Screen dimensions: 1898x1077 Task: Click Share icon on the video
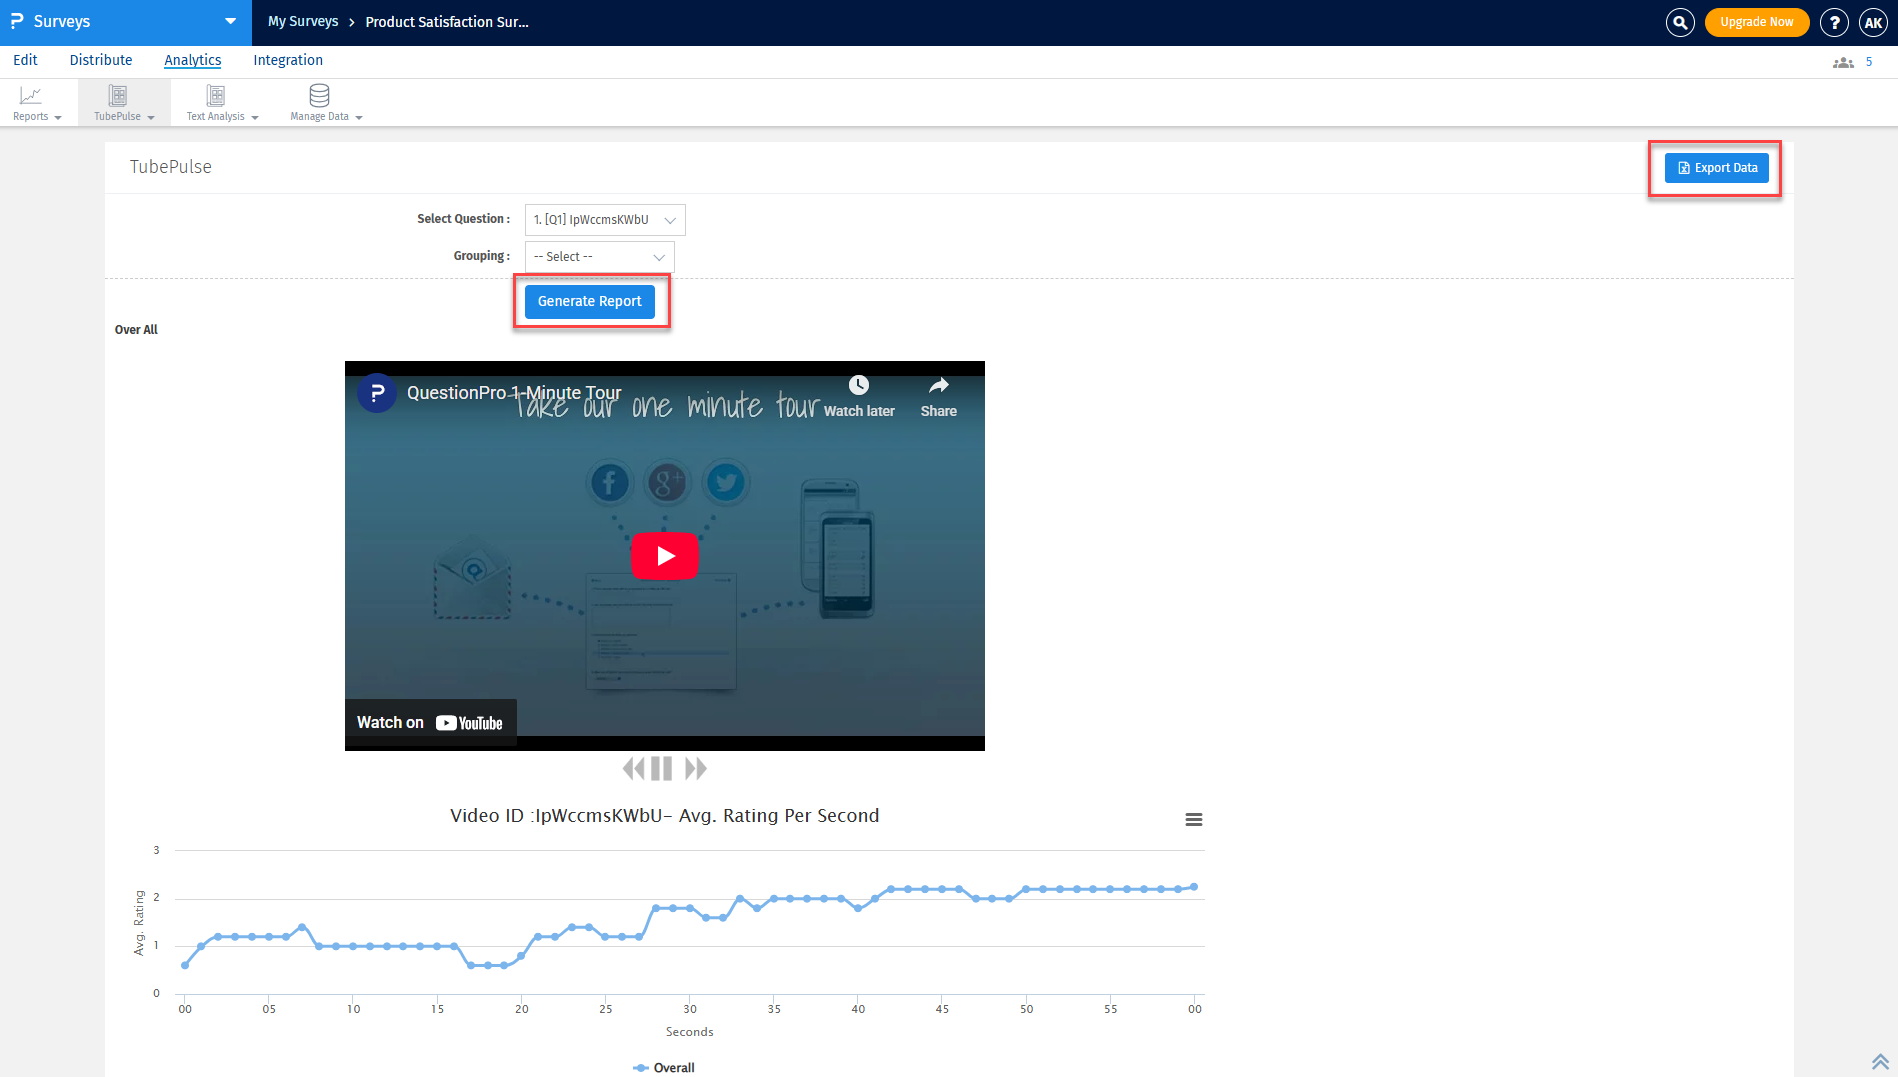(938, 396)
